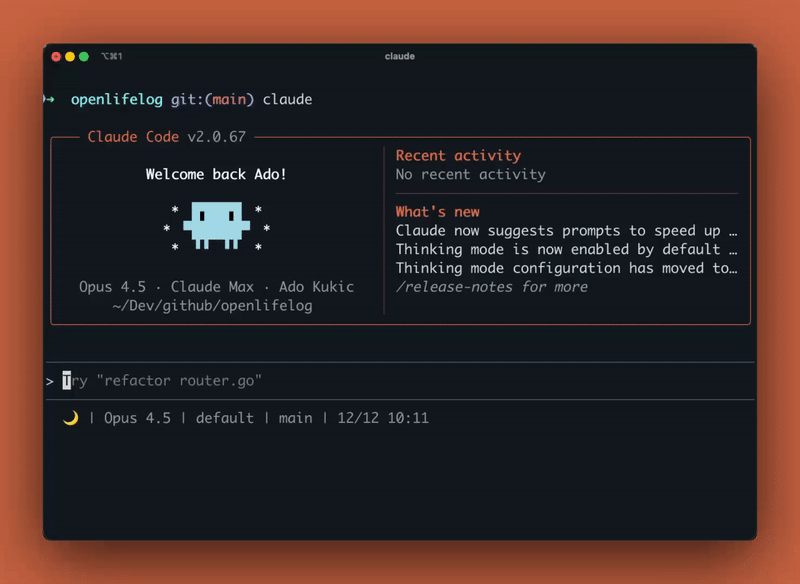This screenshot has height=584, width=800.
Task: Click 'Claude now suggests prompts' news line
Action: coord(566,230)
